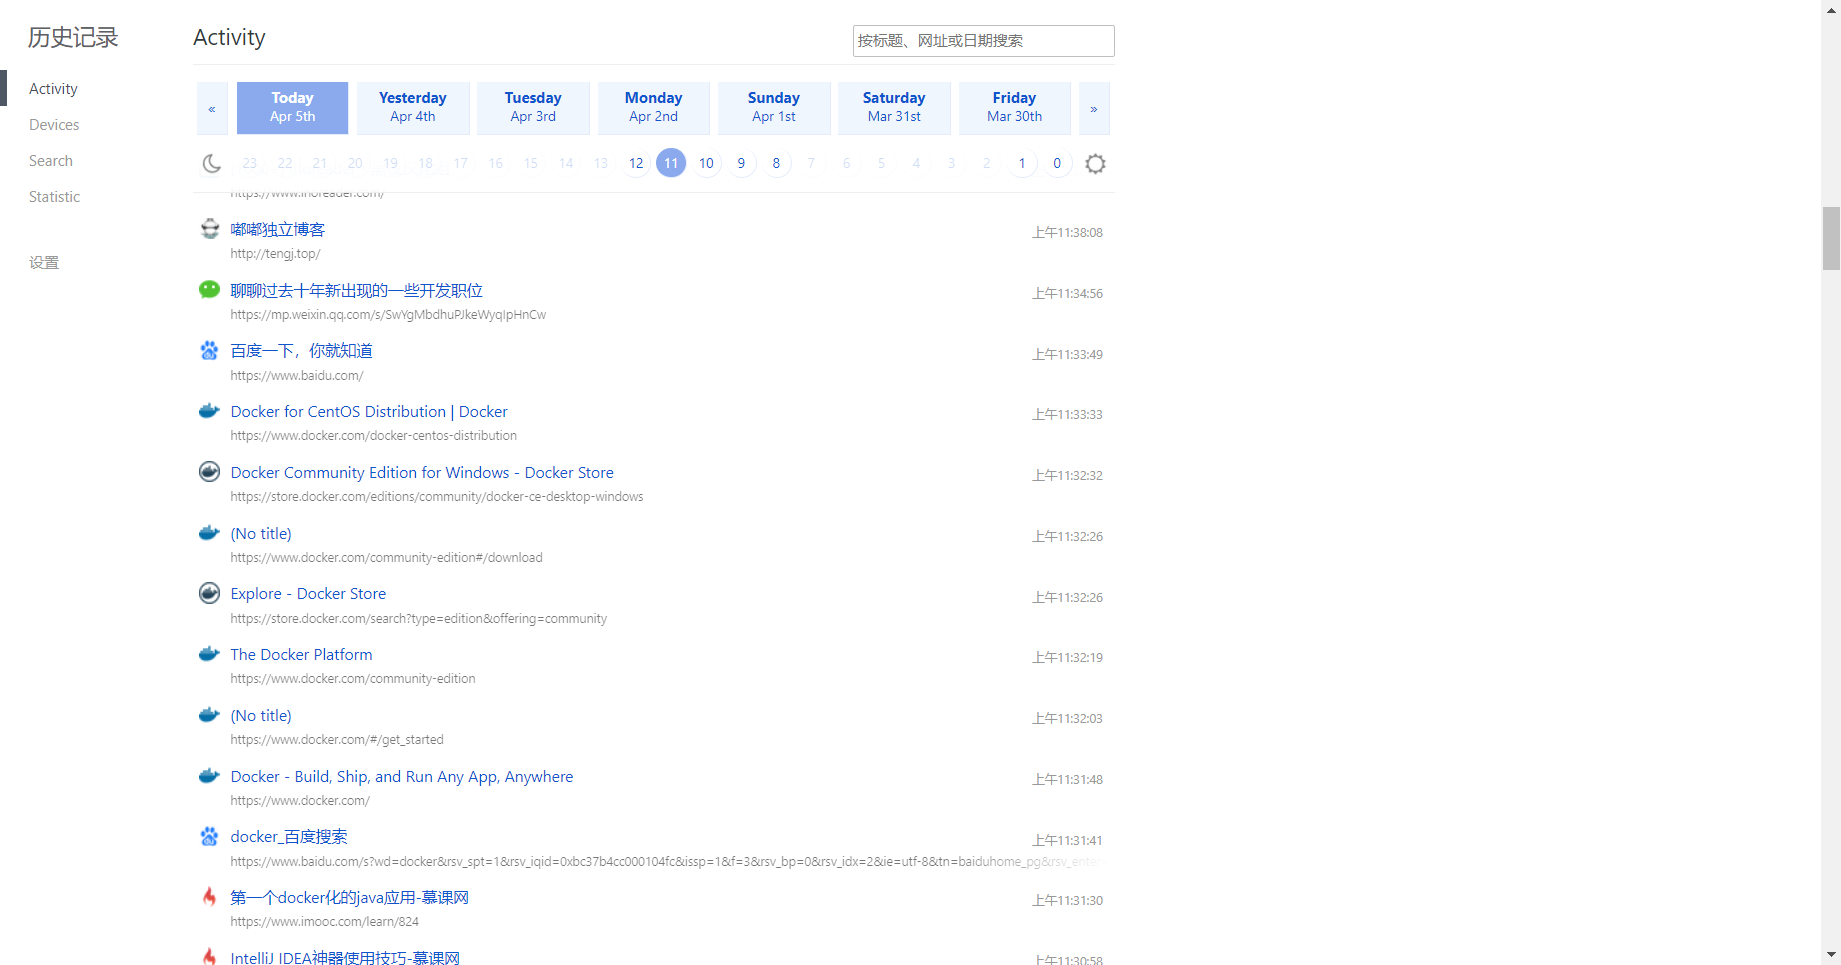Image resolution: width=1841 pixels, height=965 pixels.
Task: Open IntelliJ IDEA神器使用技巧 link
Action: click(x=345, y=958)
